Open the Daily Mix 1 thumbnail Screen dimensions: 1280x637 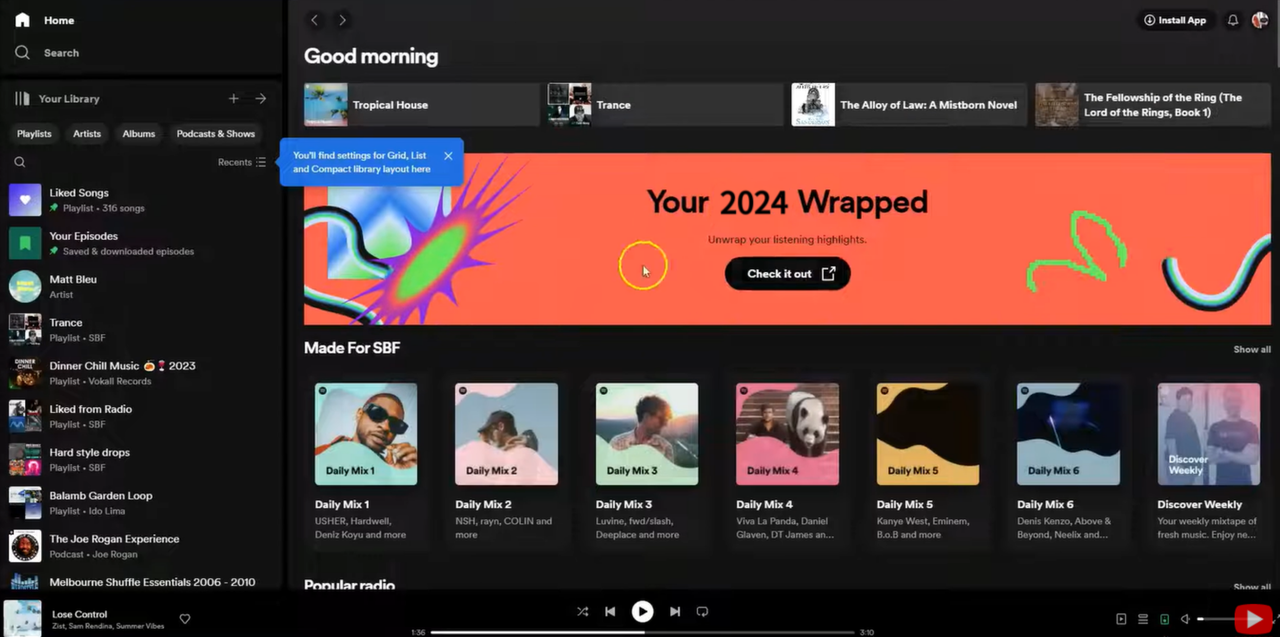tap(366, 433)
